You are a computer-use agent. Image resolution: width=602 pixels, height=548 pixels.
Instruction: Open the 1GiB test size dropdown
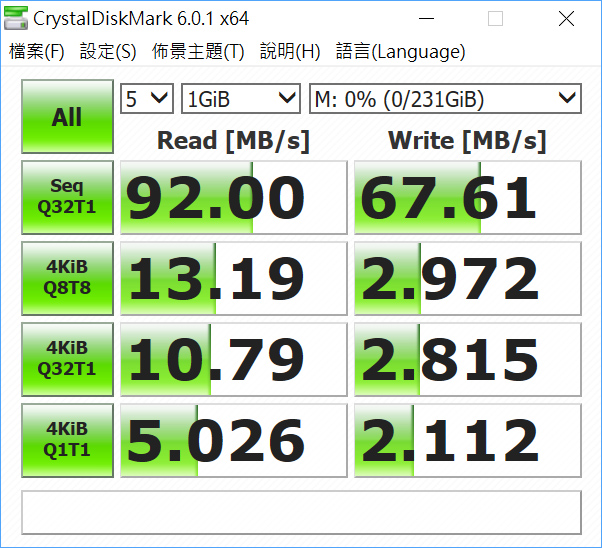coord(241,99)
